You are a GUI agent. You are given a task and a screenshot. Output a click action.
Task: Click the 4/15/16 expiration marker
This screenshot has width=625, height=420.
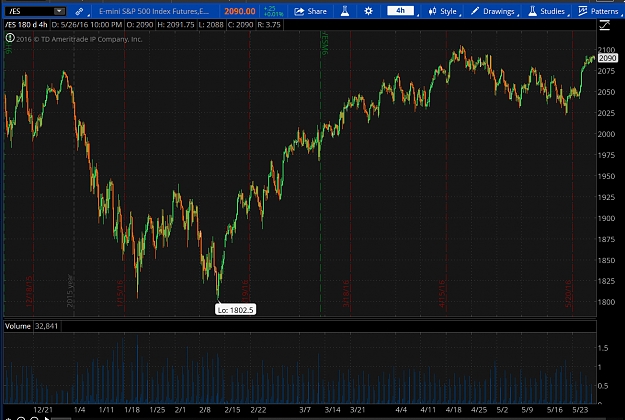[x=442, y=293]
